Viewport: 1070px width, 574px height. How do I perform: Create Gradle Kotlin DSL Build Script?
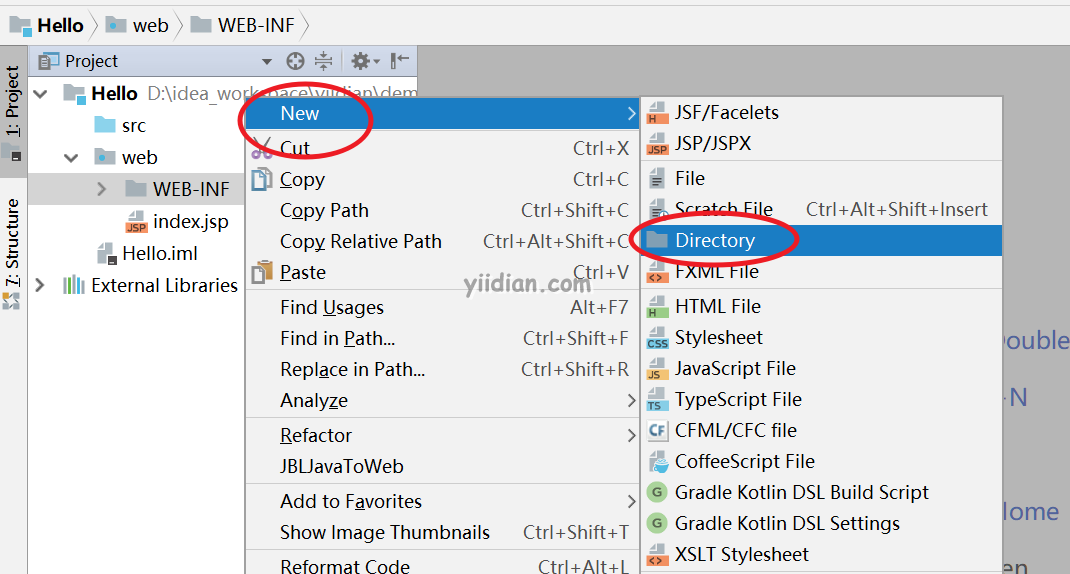pos(822,493)
